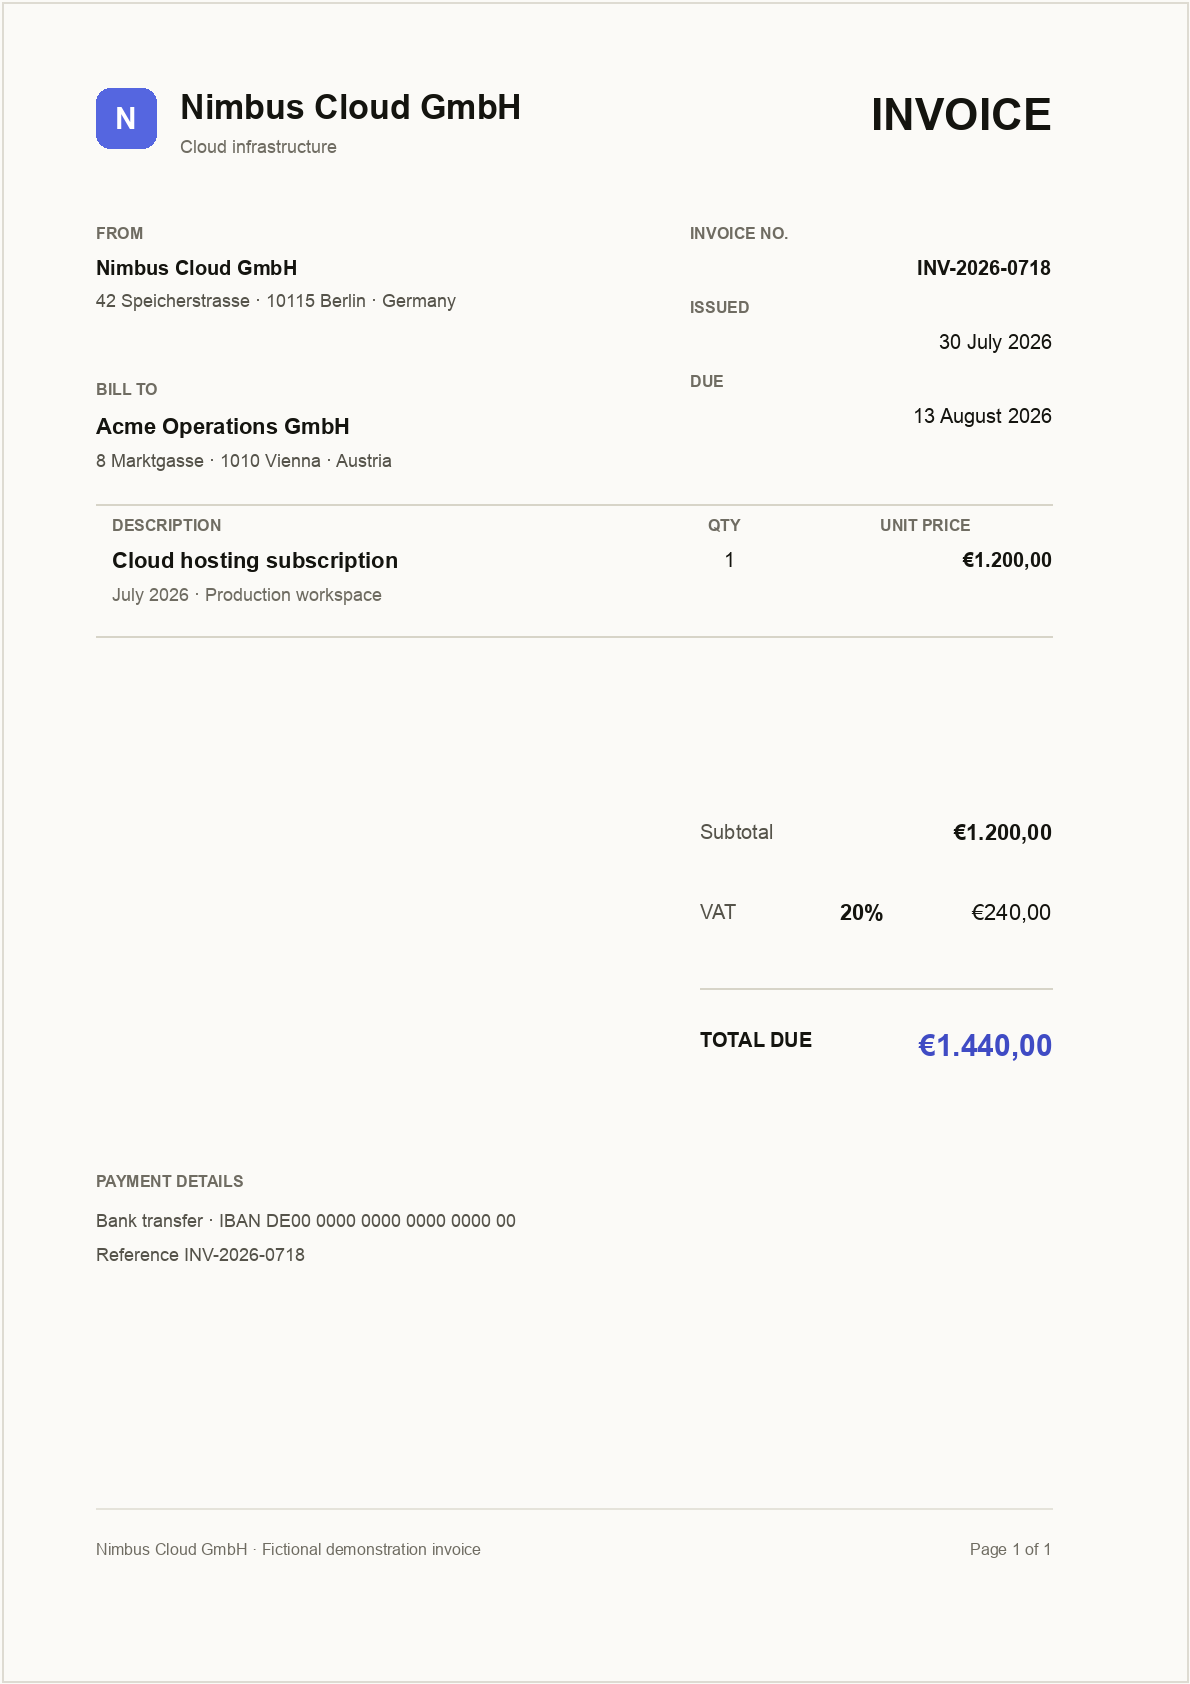Click the Nimbus Cloud GmbH company title
Screen dimensions: 1190x1684
pyautogui.click(x=350, y=107)
